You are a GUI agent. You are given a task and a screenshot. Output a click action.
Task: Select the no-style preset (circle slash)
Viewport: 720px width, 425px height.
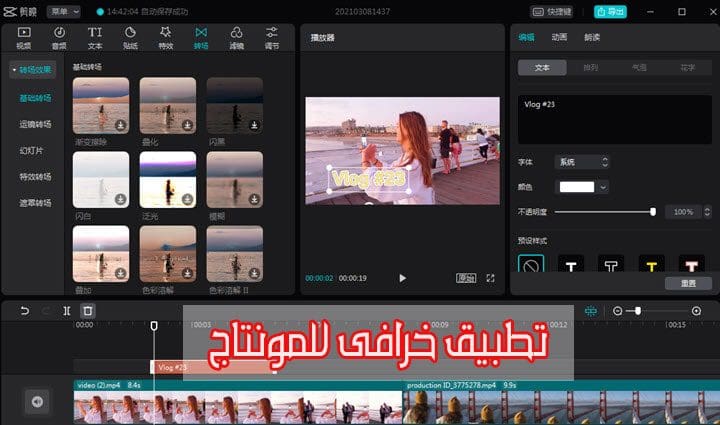[x=531, y=264]
